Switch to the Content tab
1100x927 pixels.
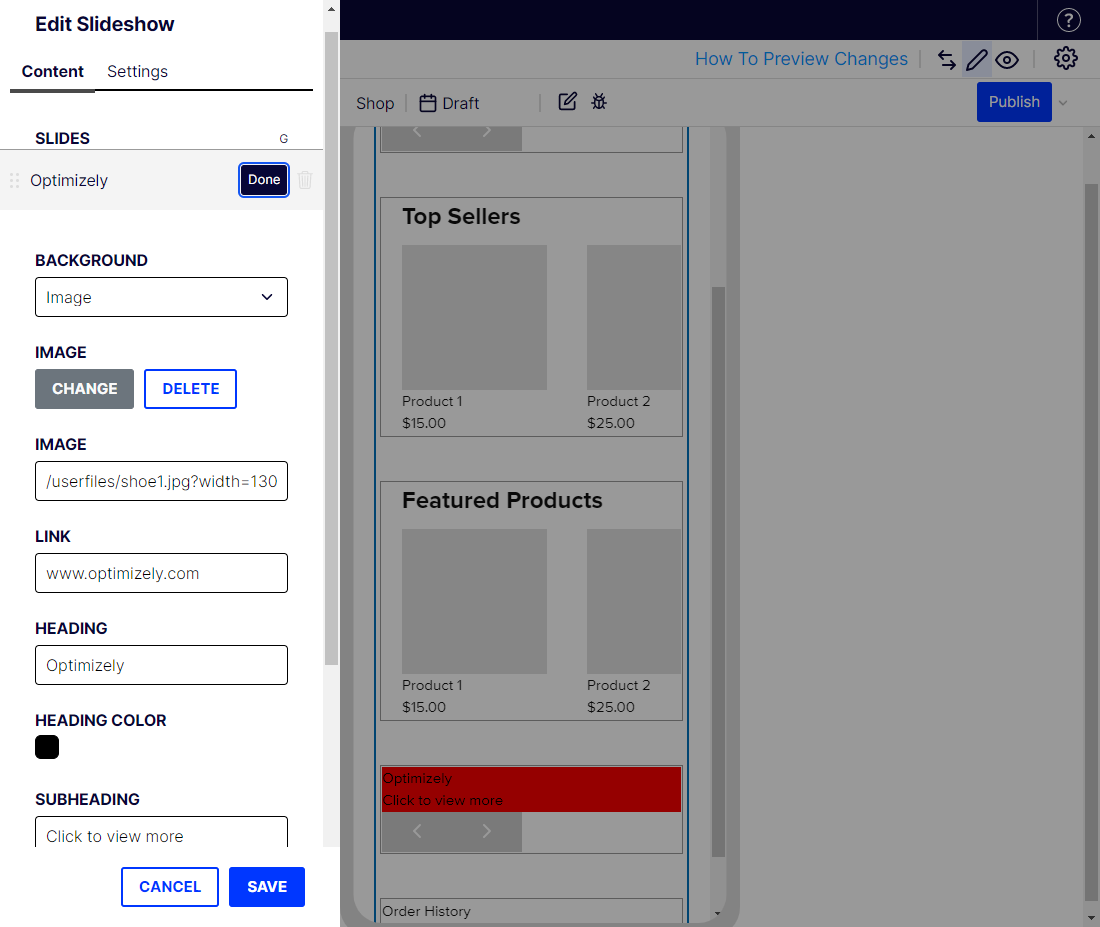coord(53,72)
